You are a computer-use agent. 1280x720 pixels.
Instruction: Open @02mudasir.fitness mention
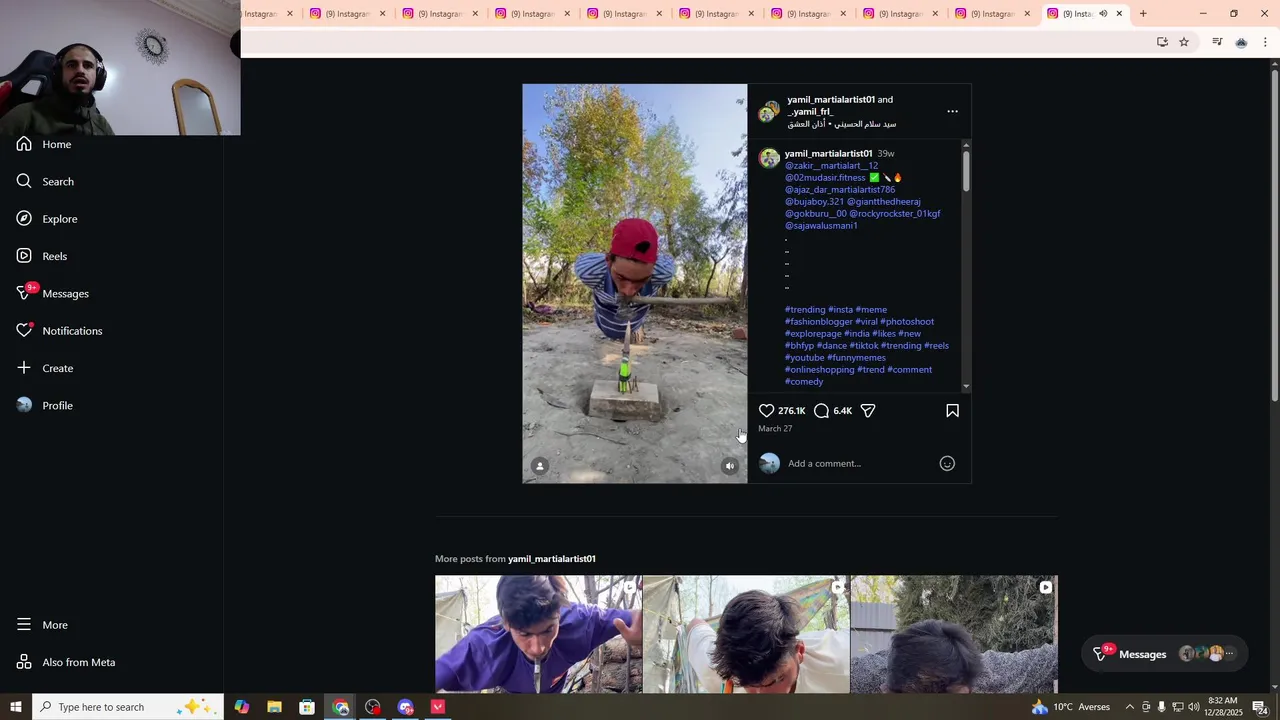point(825,178)
